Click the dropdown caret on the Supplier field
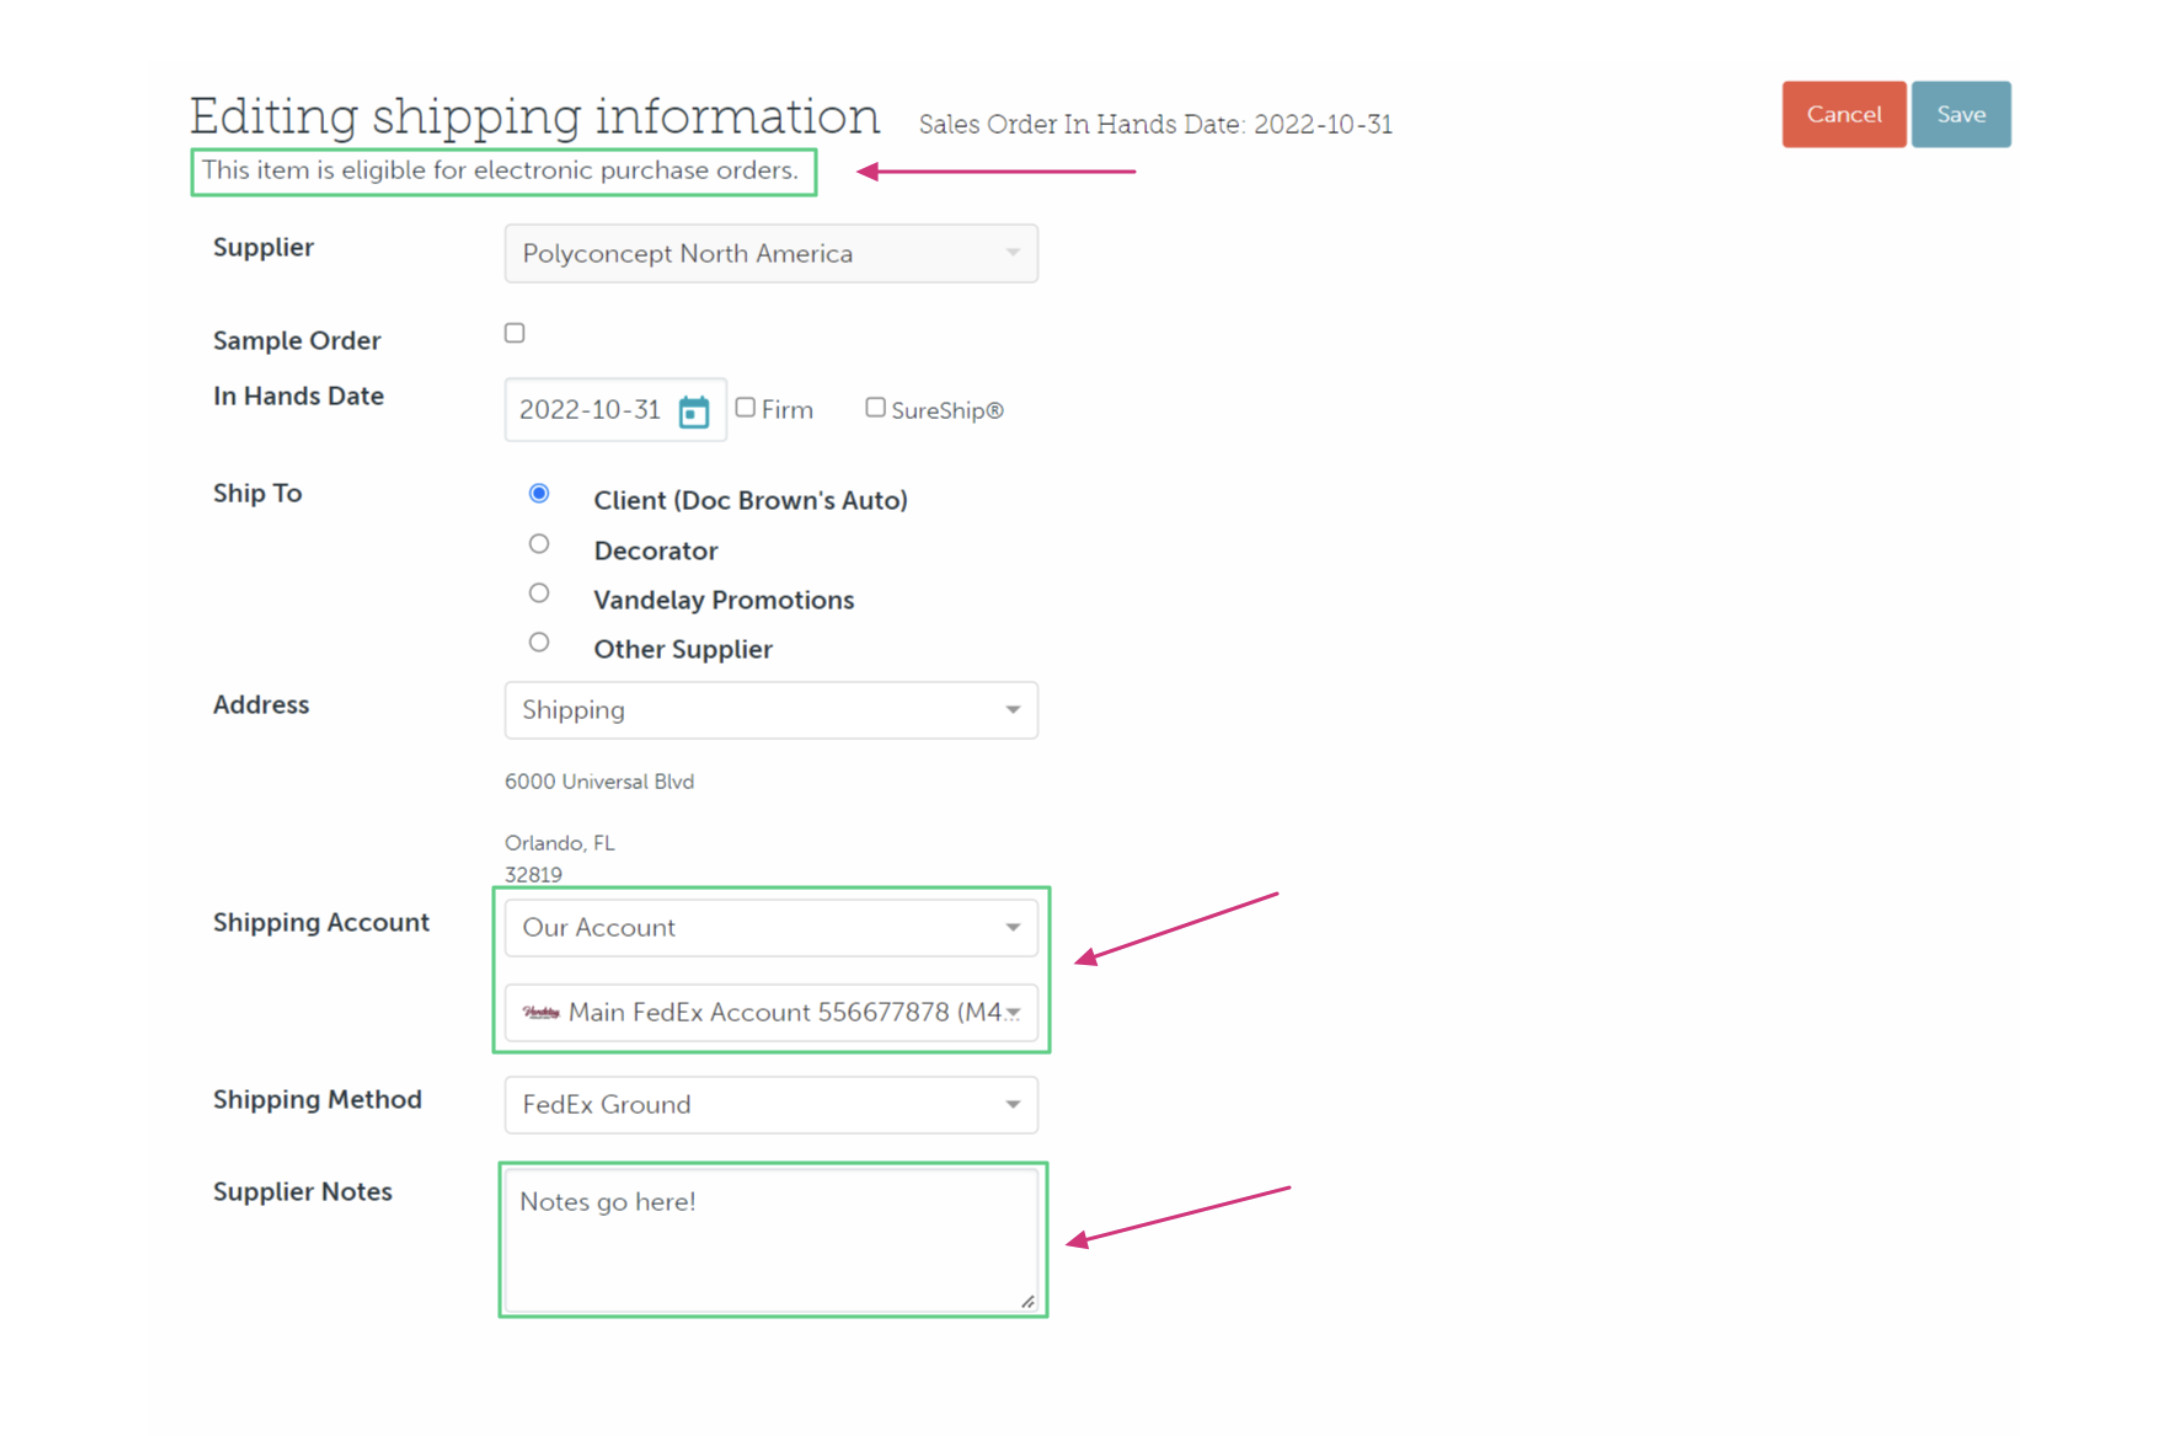The height and width of the screenshot is (1436, 2162). [1014, 253]
